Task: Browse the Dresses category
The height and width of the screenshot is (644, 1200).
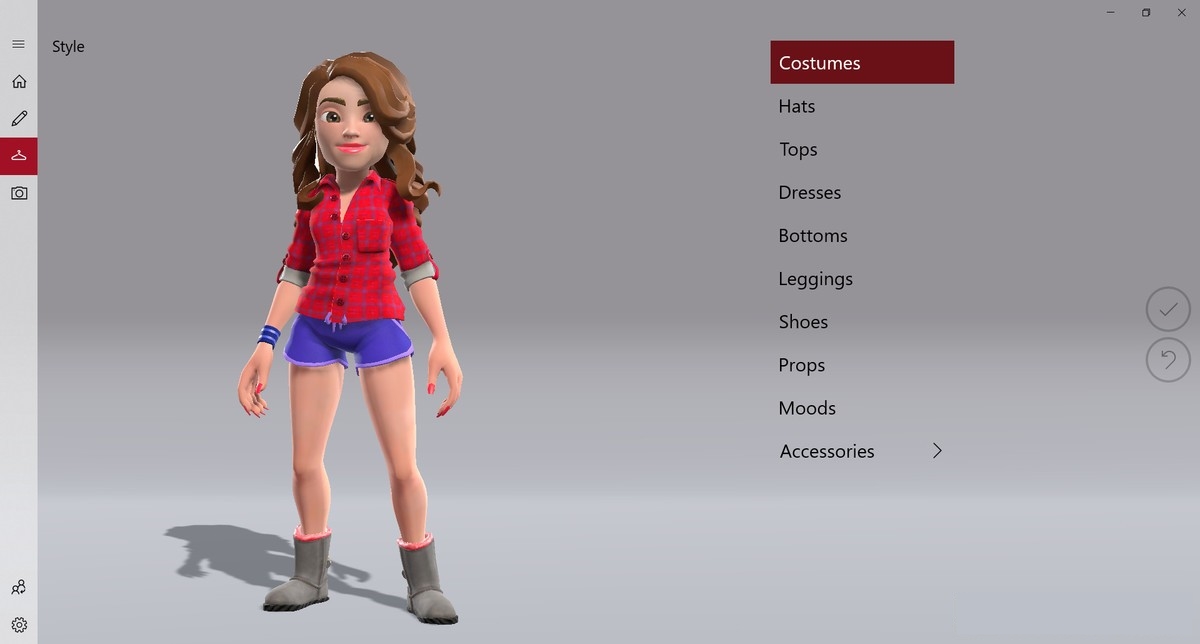Action: click(x=809, y=192)
